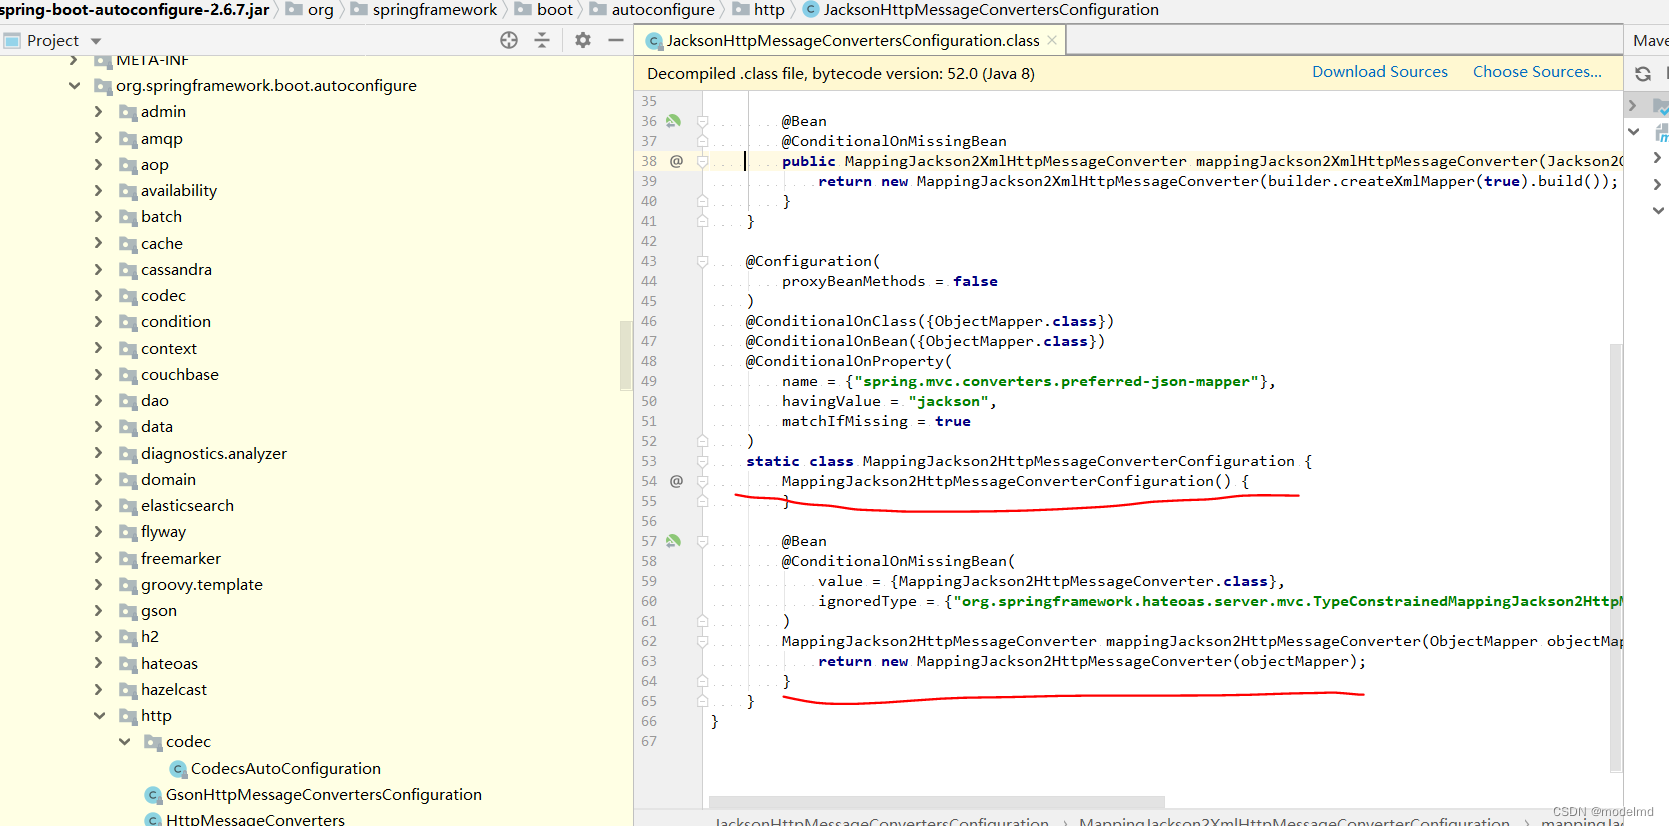Screen dimensions: 1669x826
Task: Click the spring-boot-autoconfigure-2.6.7.jar breadcrumb
Action: [x=135, y=10]
